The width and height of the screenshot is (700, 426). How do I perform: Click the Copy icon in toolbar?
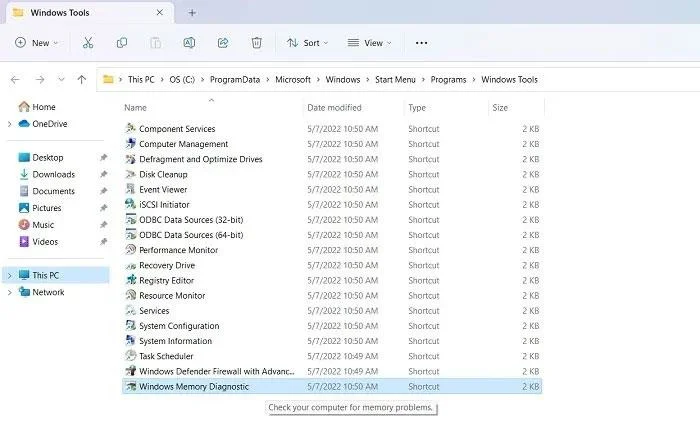point(121,43)
